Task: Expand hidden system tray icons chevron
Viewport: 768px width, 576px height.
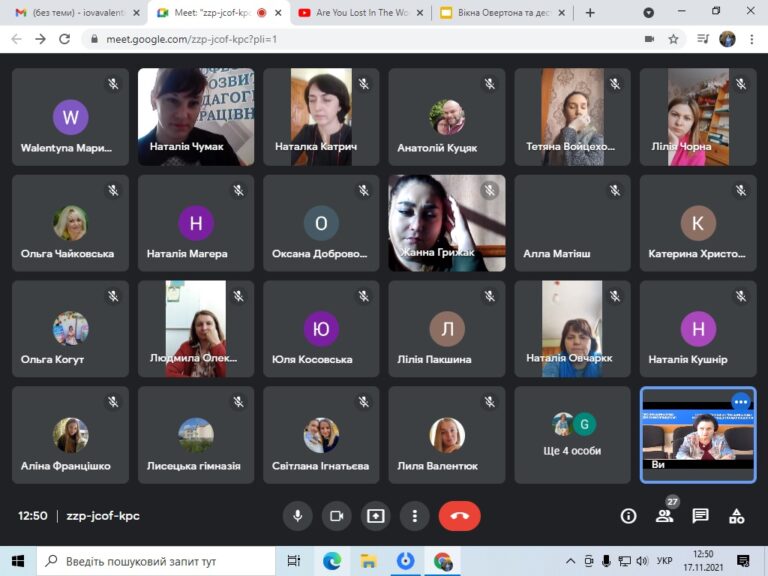Action: click(x=570, y=561)
